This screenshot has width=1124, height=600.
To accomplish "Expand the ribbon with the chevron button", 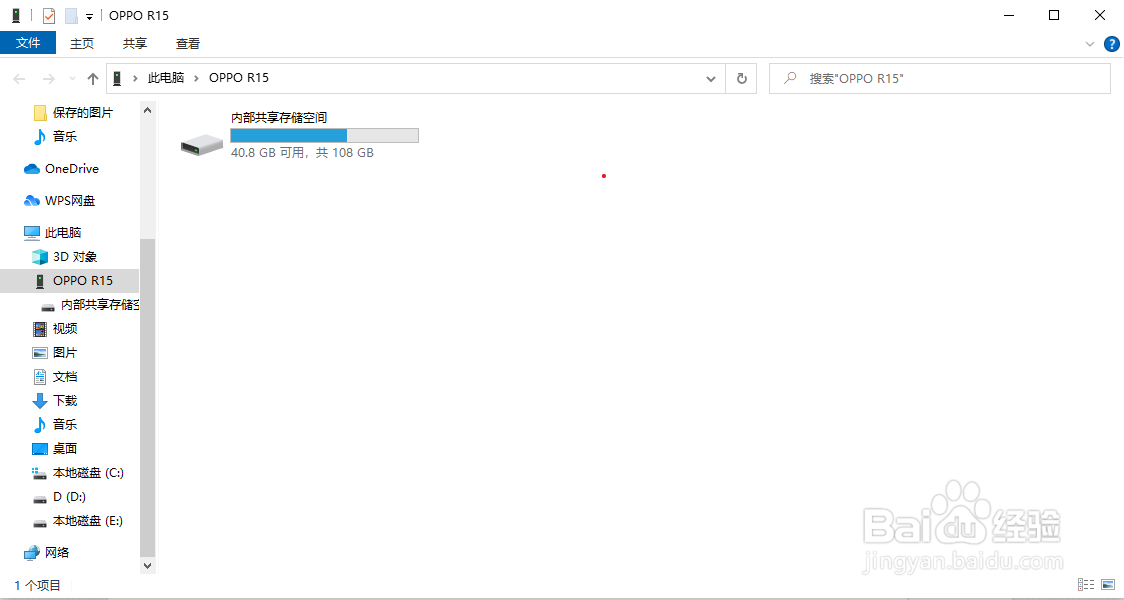I will (1090, 44).
